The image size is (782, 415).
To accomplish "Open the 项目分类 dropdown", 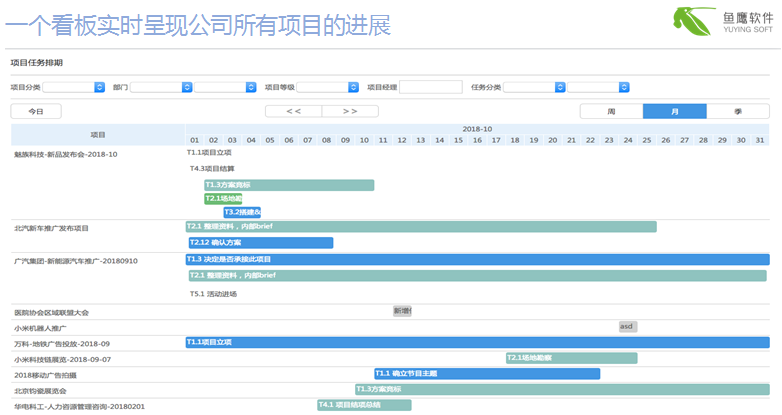I will pos(73,88).
